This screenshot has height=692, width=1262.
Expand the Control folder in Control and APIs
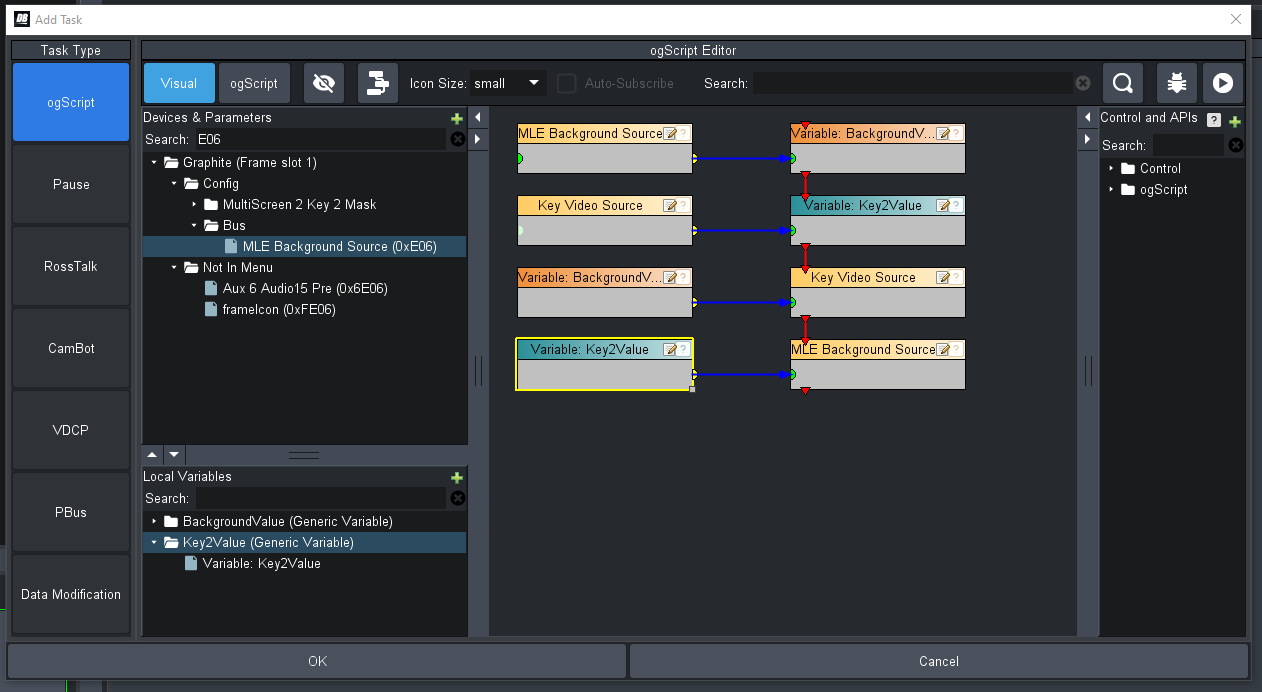1111,169
